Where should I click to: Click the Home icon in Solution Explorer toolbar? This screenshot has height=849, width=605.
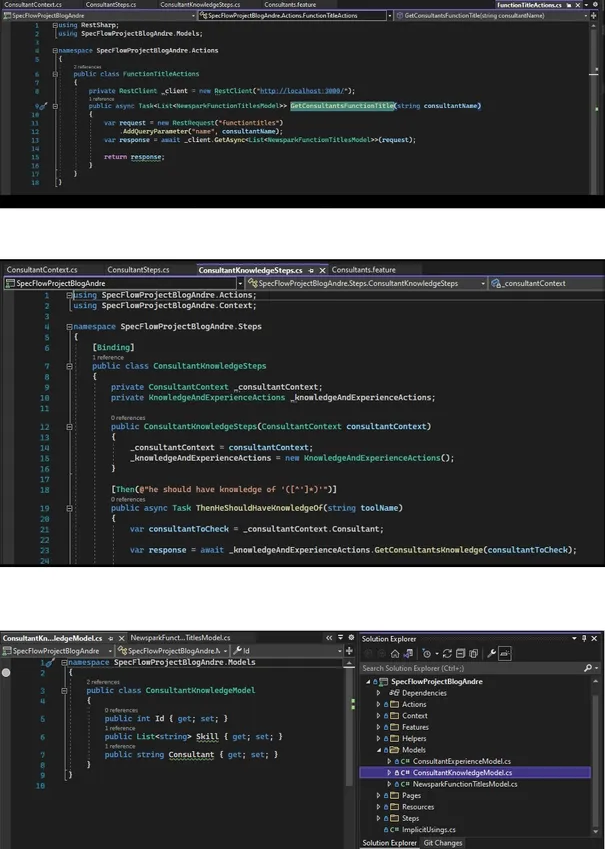click(x=395, y=654)
